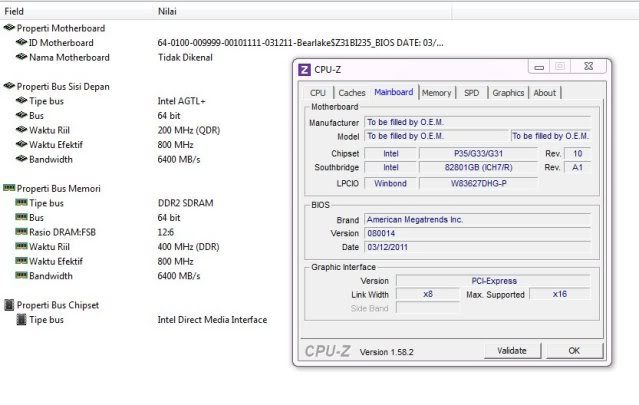The width and height of the screenshot is (639, 405).
Task: Select the Mainboard tab
Action: pos(394,92)
